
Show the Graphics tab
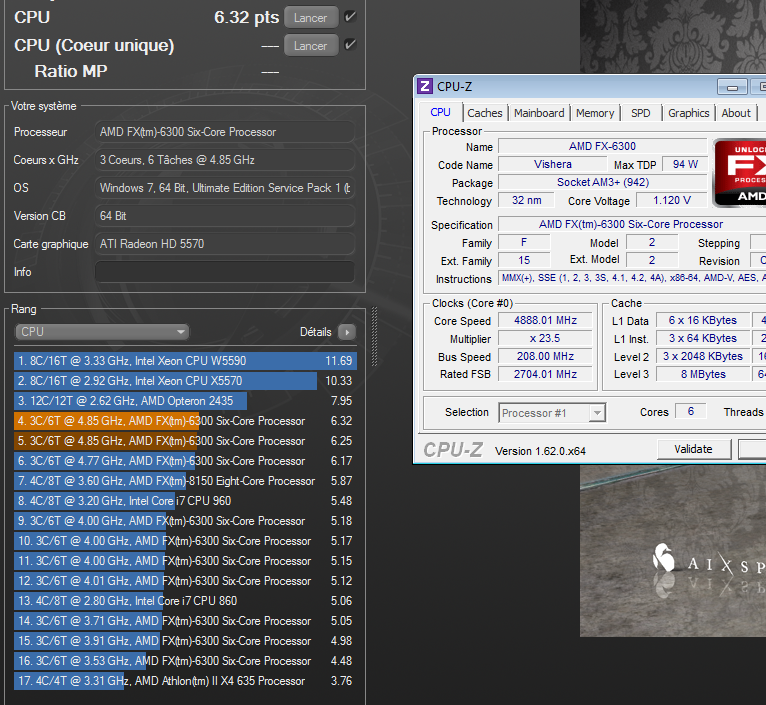pyautogui.click(x=689, y=113)
